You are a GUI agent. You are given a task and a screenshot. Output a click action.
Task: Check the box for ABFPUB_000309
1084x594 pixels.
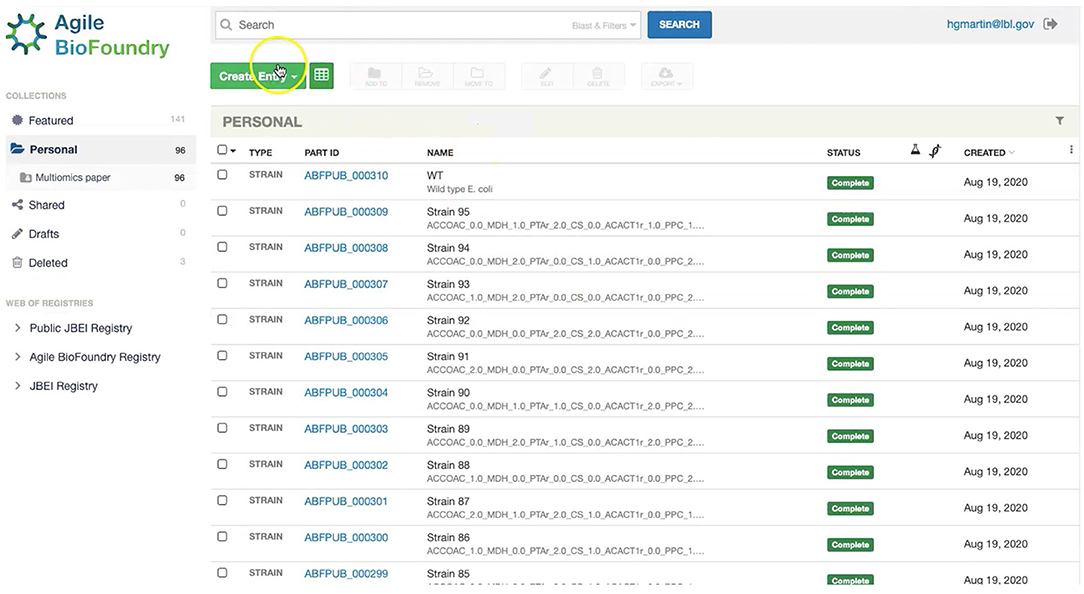[222, 211]
